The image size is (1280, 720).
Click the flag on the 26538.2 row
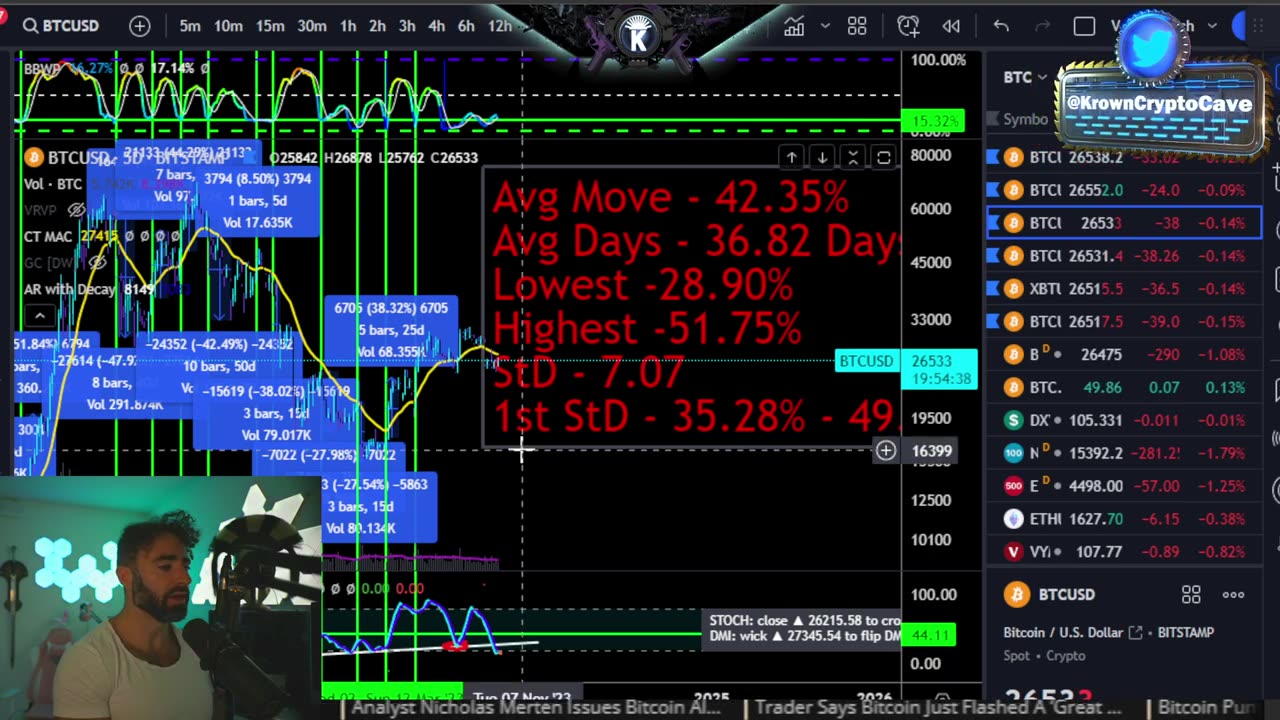(992, 157)
